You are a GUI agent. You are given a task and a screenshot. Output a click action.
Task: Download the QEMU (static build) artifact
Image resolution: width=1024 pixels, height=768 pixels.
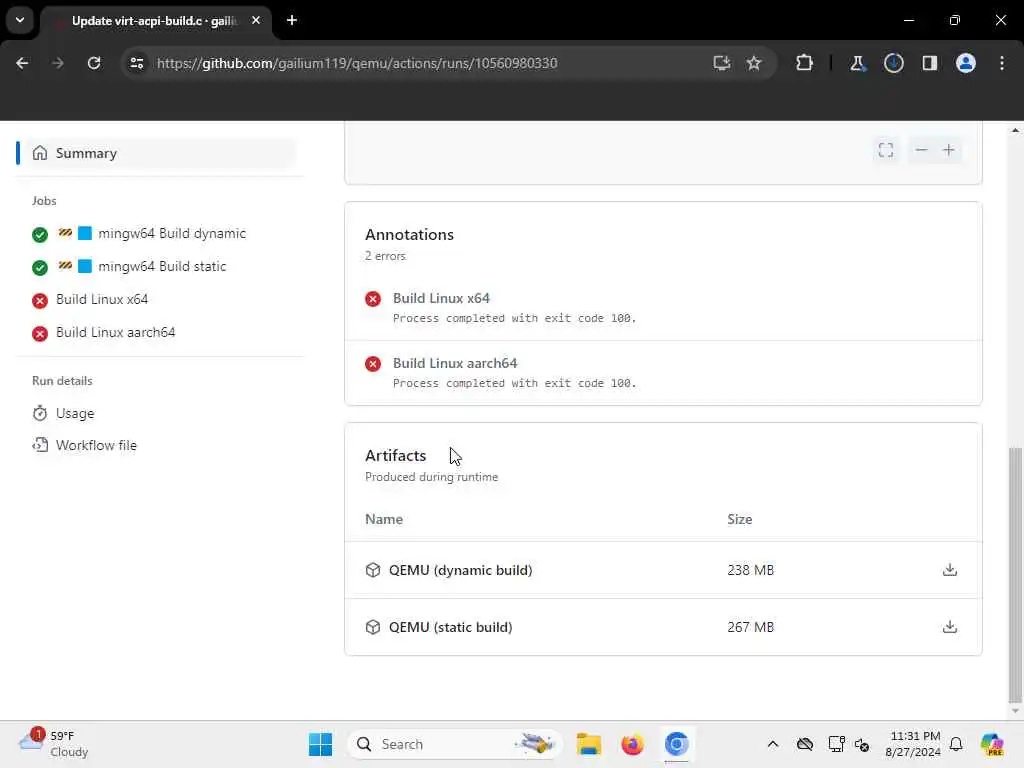[x=950, y=626]
